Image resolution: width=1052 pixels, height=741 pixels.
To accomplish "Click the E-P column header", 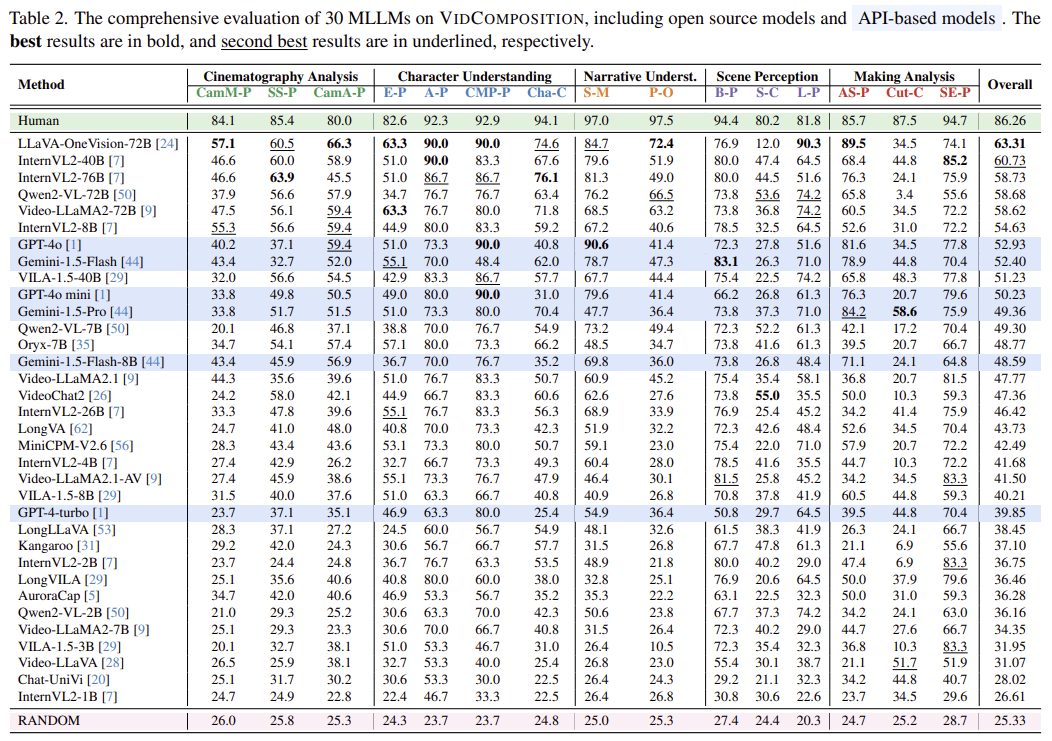I will 394,93.
